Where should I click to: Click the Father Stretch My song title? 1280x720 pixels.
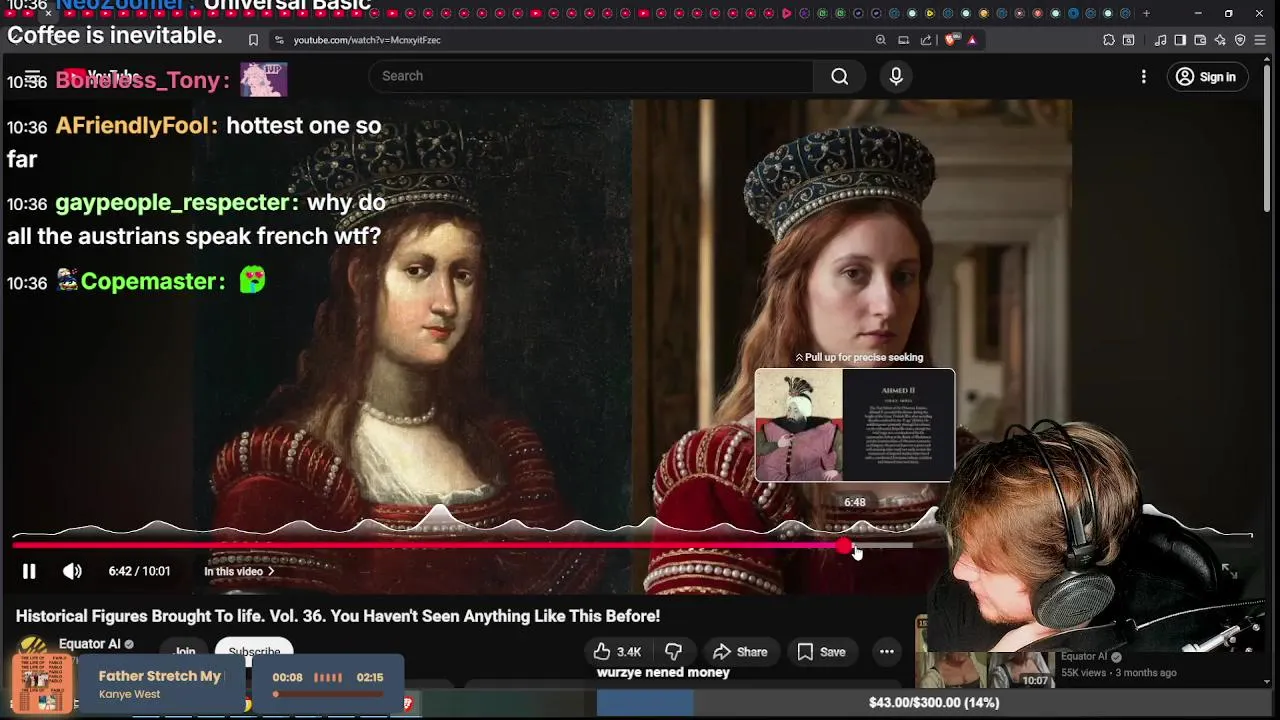coord(160,676)
